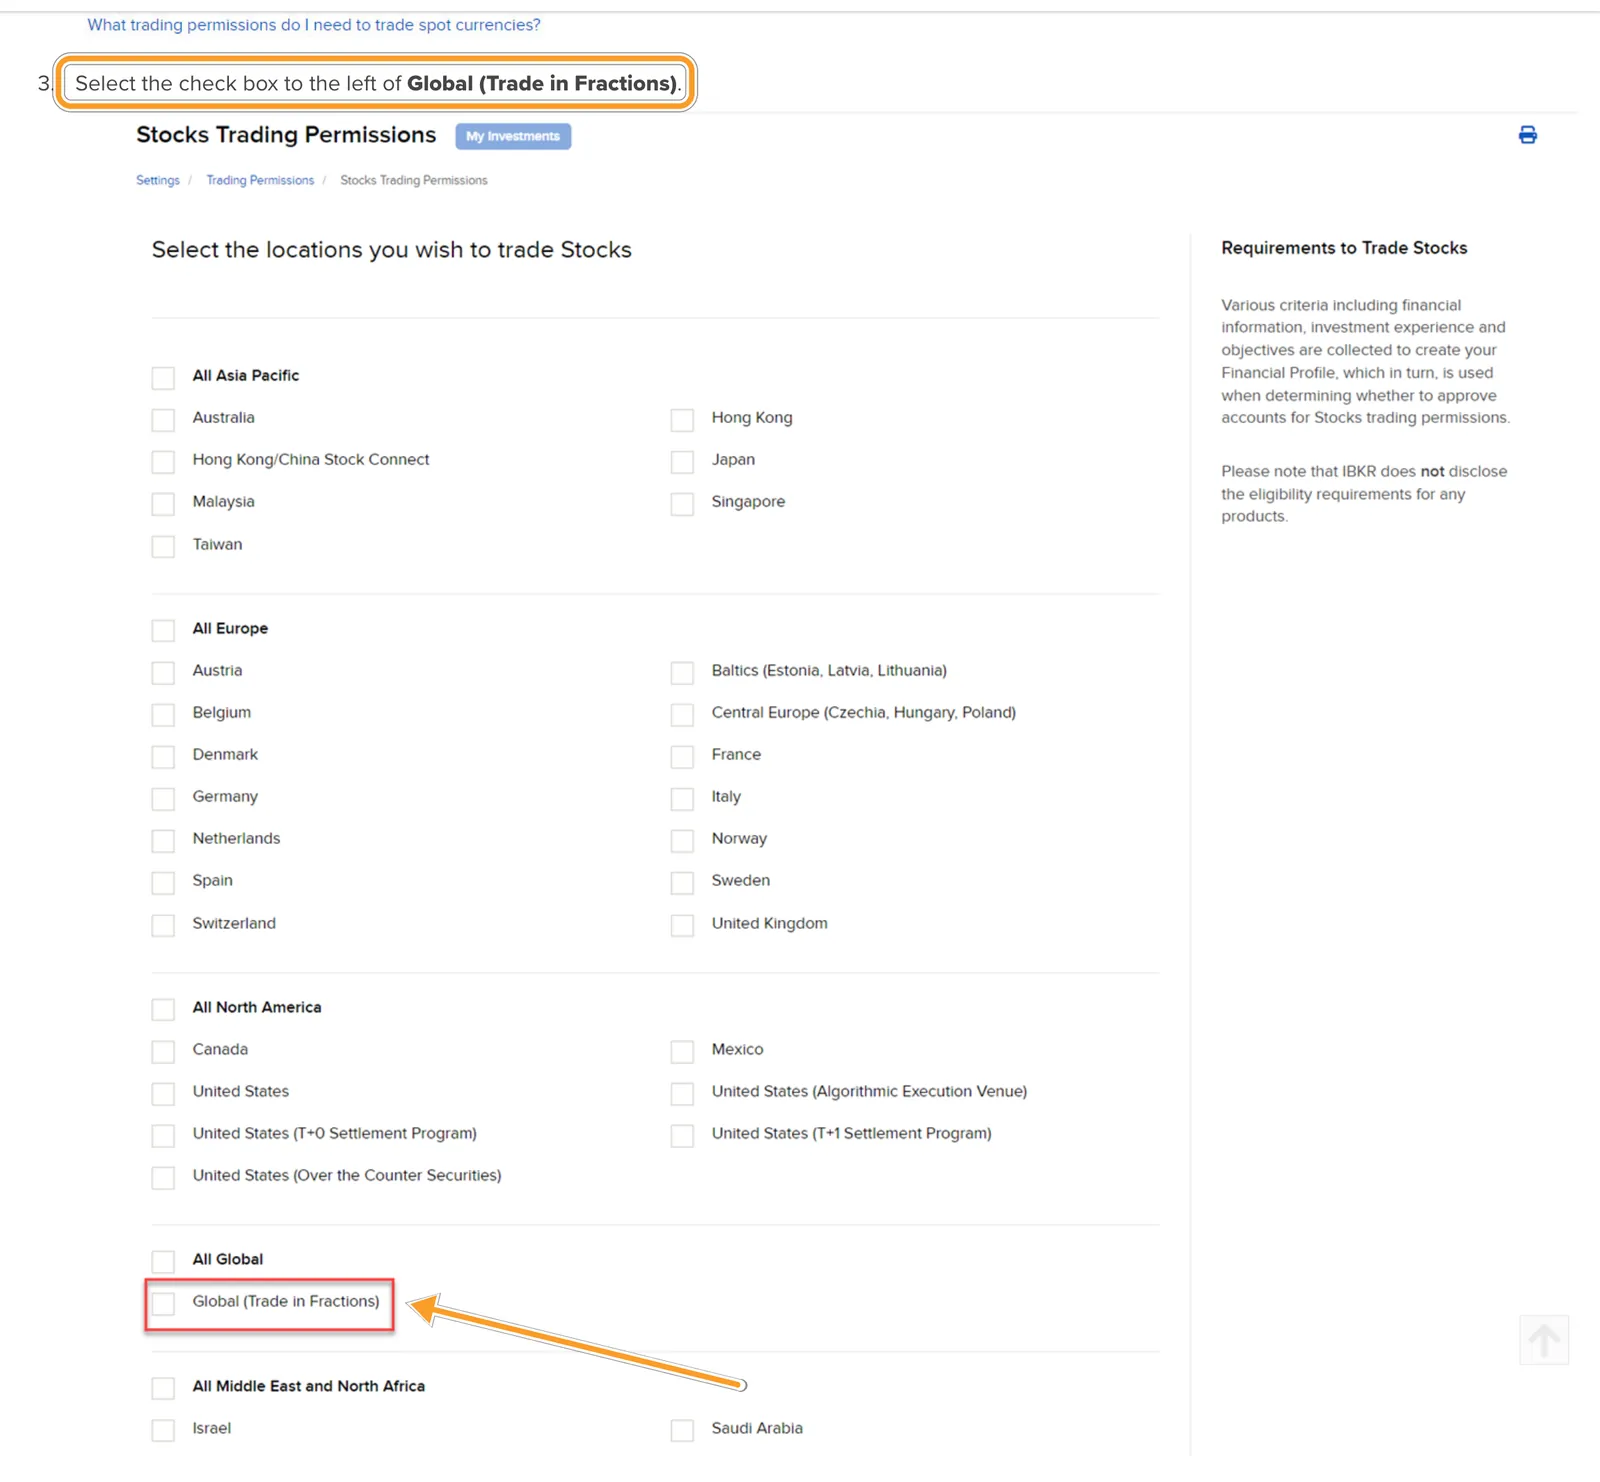Select United States (T+1 Settlement Program)
The height and width of the screenshot is (1482, 1600).
click(x=682, y=1135)
